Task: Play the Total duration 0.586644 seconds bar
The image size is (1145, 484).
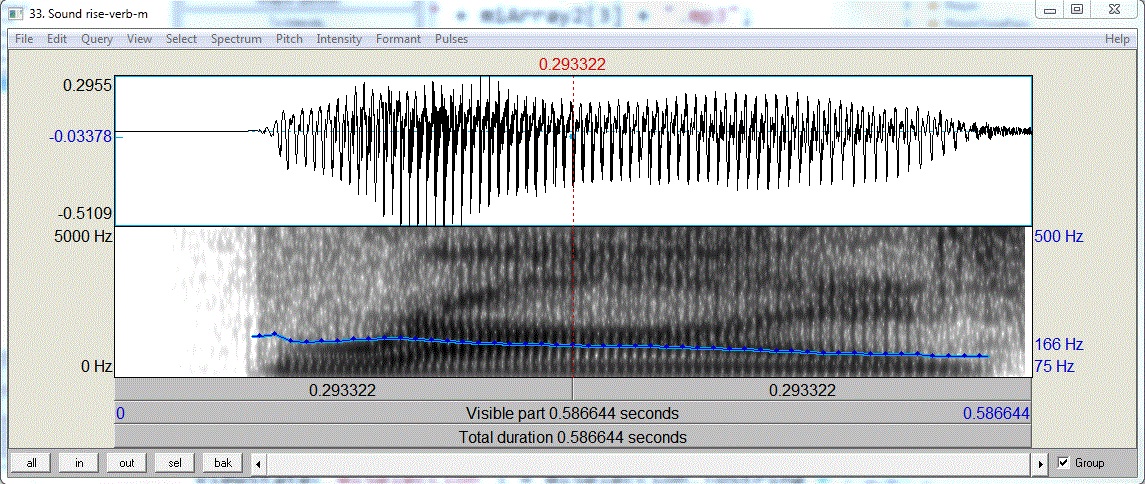Action: coord(572,438)
